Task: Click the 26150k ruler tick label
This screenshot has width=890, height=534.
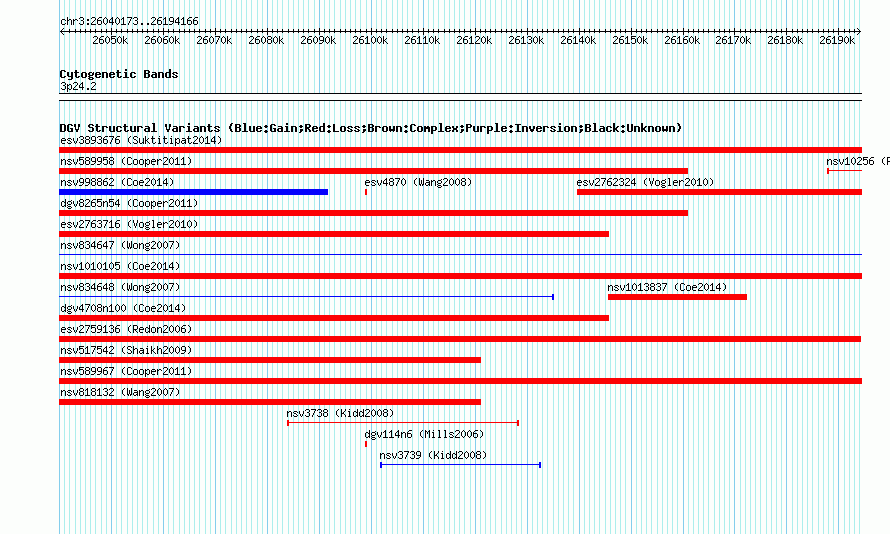Action: pyautogui.click(x=630, y=40)
